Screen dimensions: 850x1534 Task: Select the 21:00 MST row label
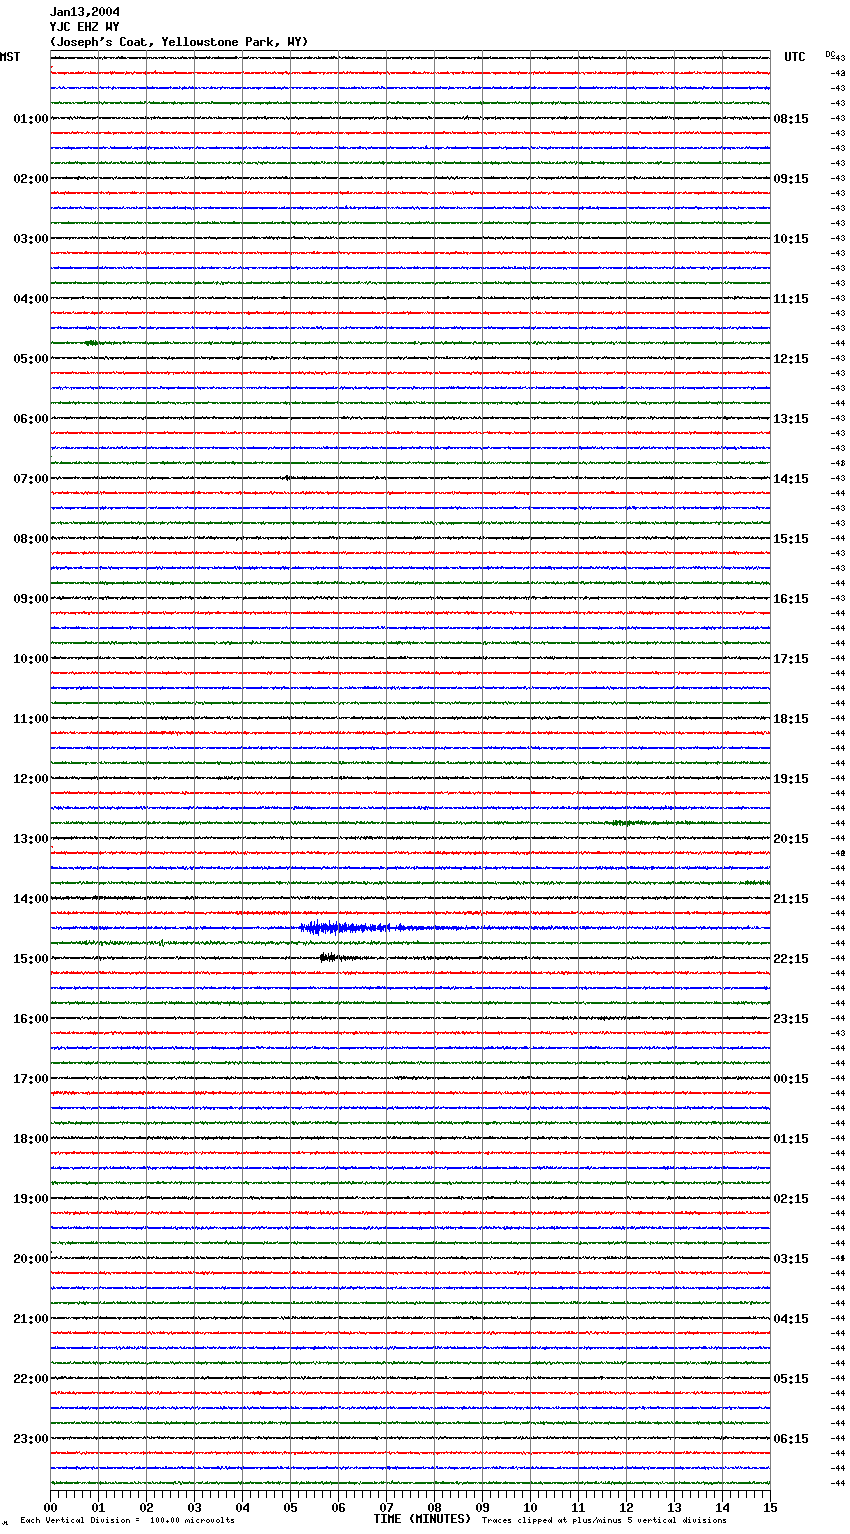tap(31, 1319)
